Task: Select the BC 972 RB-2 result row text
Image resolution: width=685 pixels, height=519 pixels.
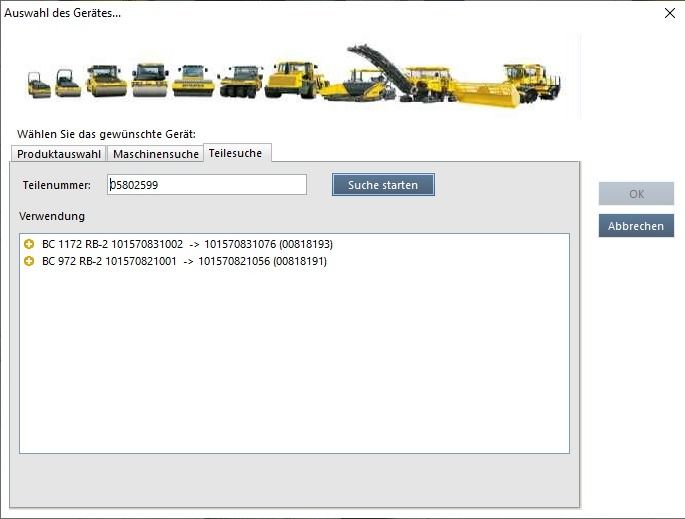Action: [x=184, y=261]
